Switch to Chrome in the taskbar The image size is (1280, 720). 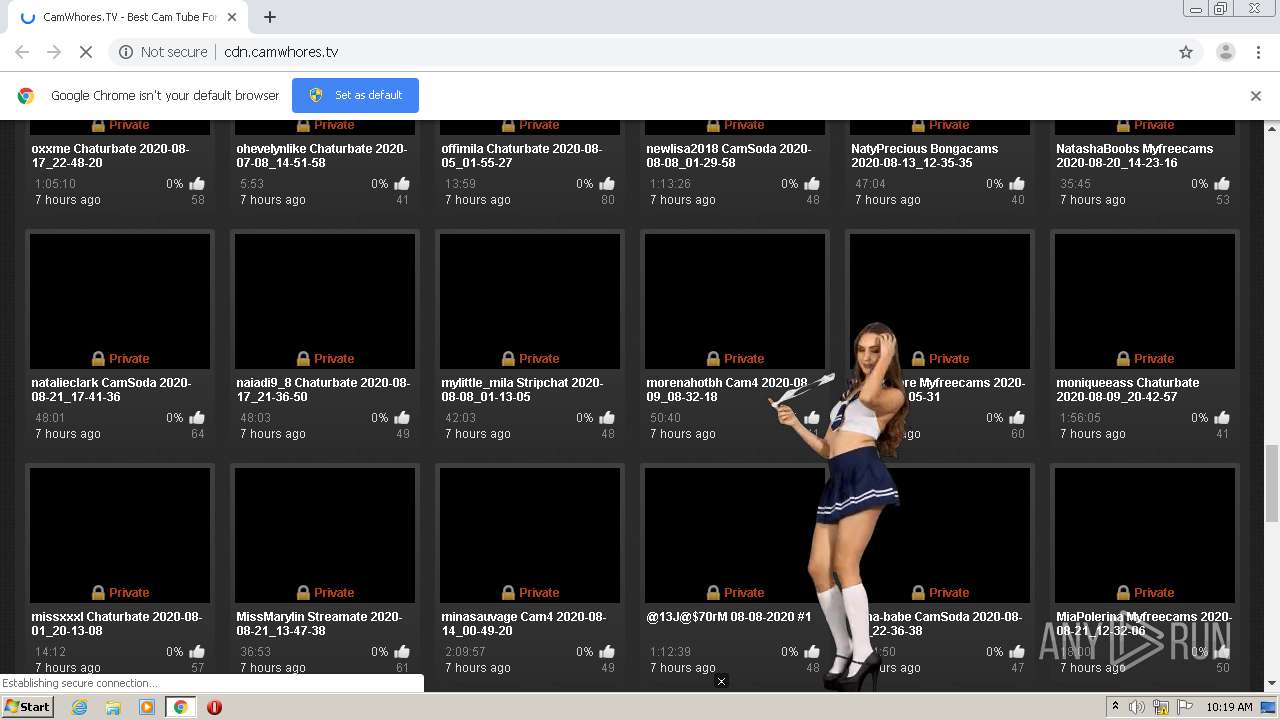click(x=180, y=707)
